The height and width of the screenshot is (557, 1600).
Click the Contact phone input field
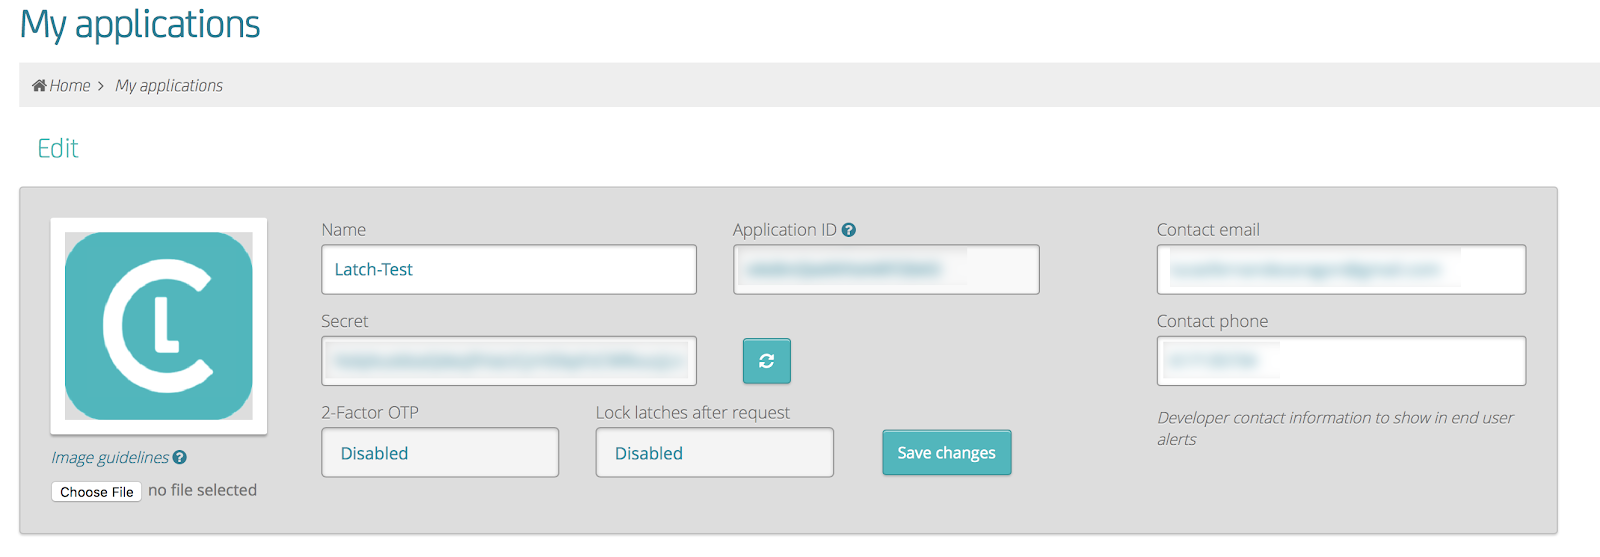1340,361
